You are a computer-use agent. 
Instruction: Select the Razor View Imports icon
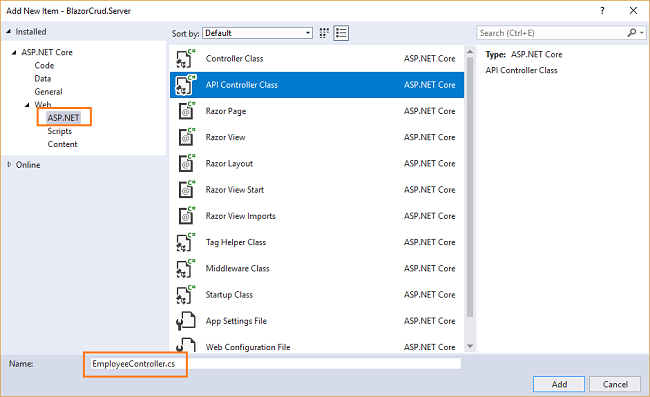[186, 216]
